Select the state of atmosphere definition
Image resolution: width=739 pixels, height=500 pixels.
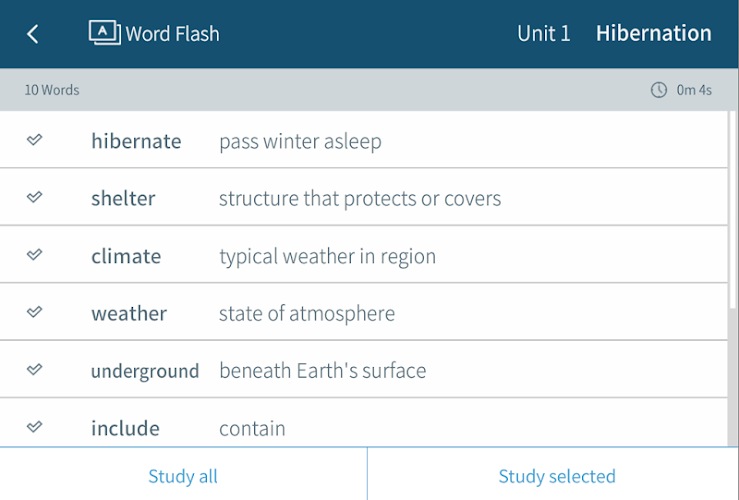click(x=306, y=313)
